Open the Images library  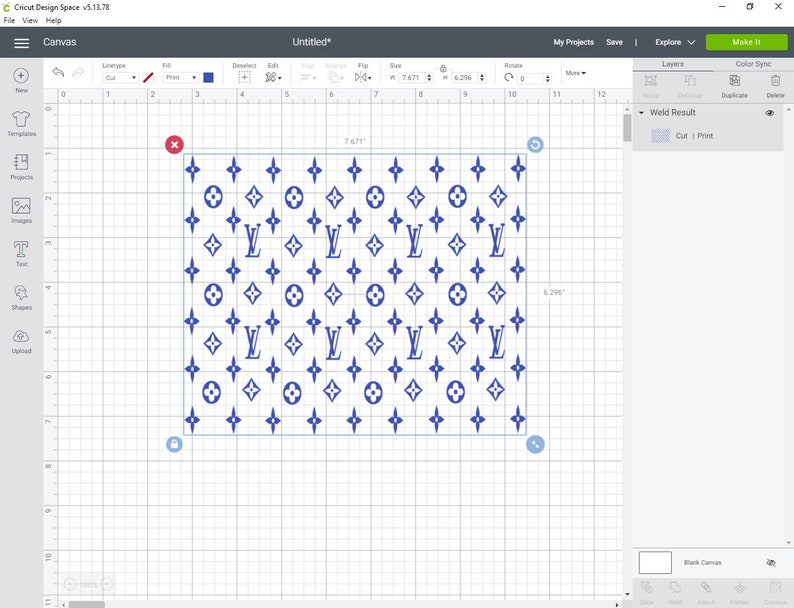(x=21, y=206)
